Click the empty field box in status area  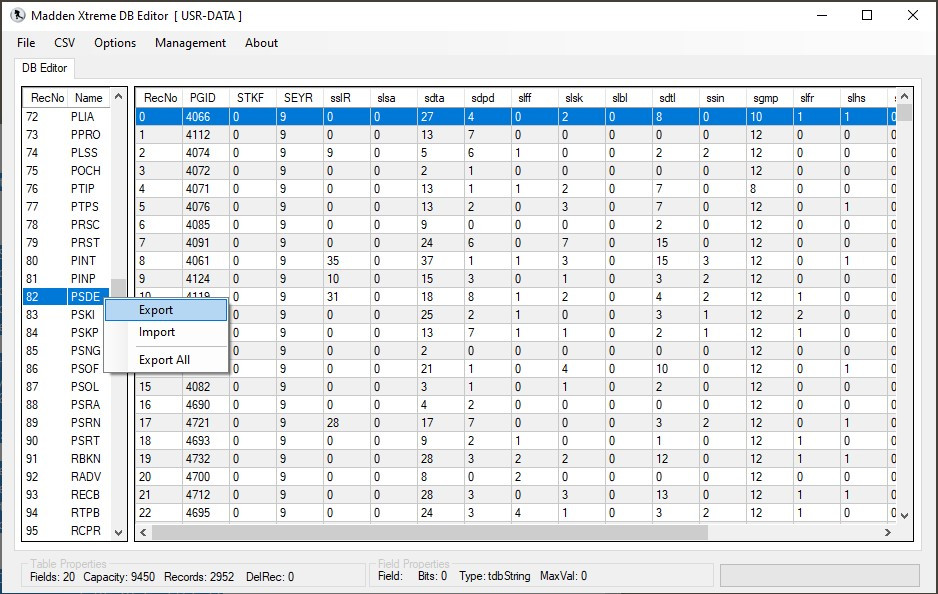[x=820, y=575]
